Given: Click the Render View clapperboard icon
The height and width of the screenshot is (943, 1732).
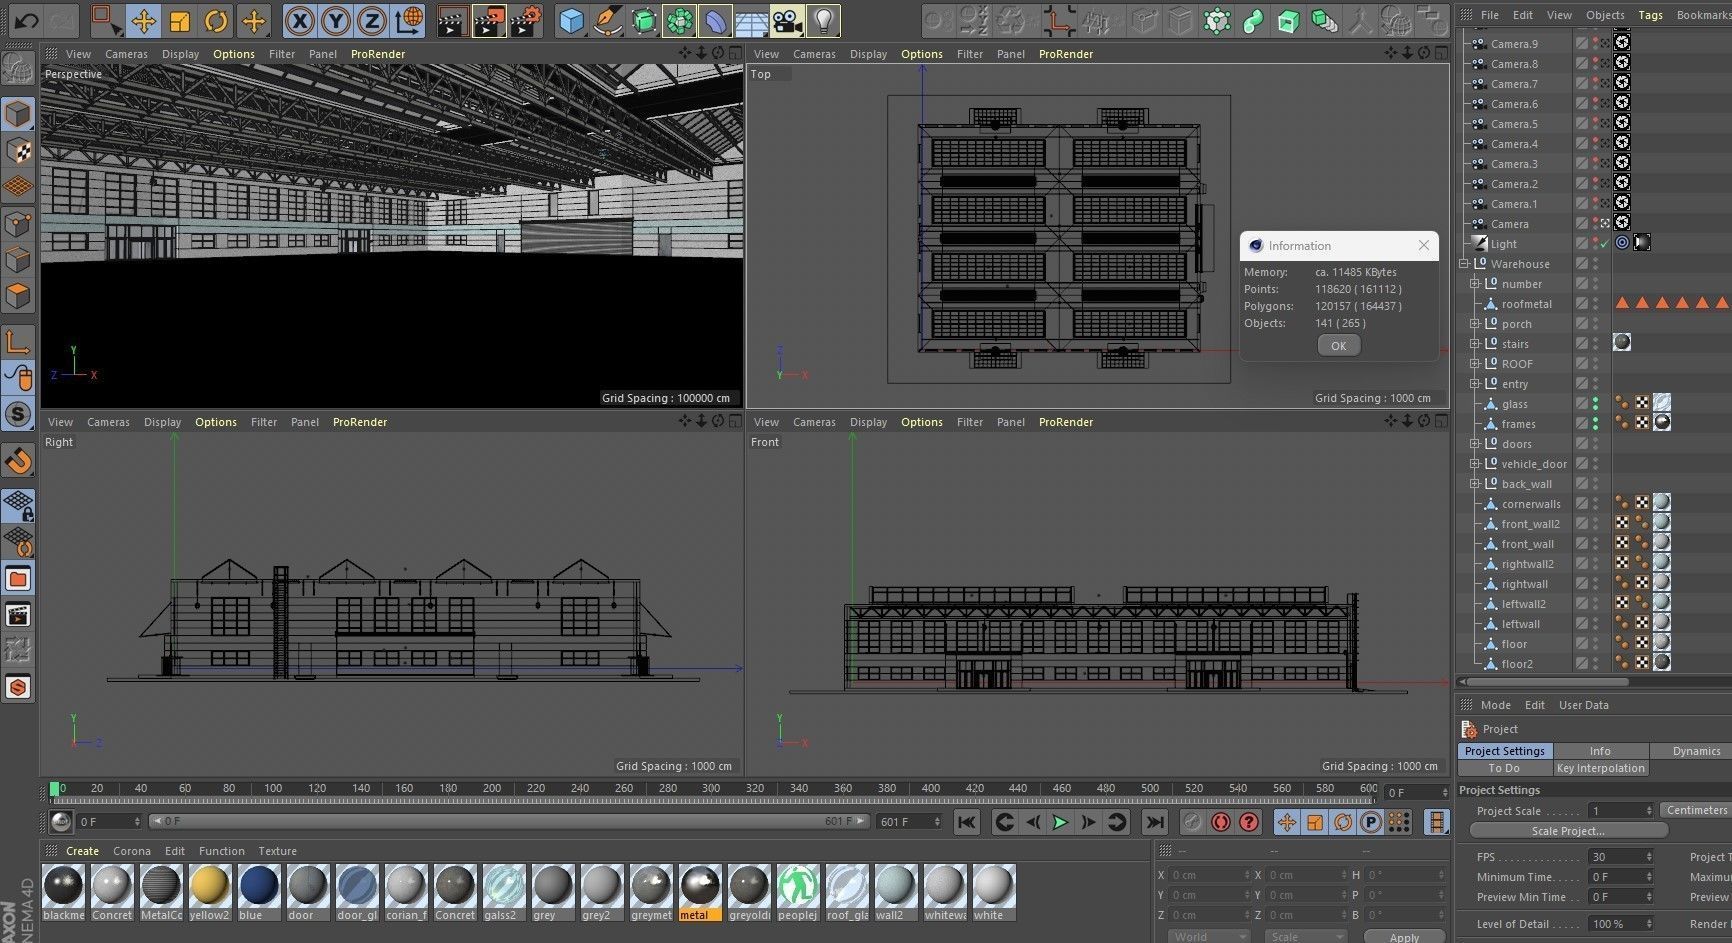Looking at the screenshot, I should pos(452,20).
